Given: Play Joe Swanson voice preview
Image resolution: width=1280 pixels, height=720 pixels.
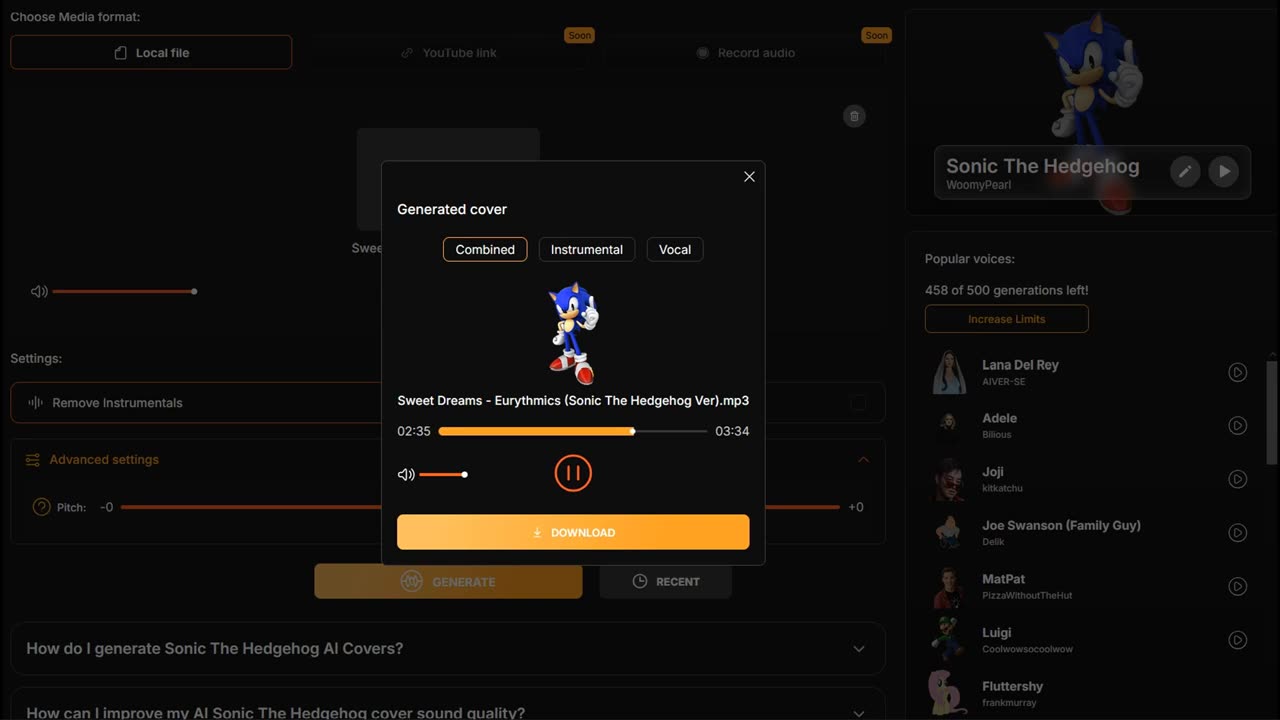Looking at the screenshot, I should click(x=1237, y=533).
